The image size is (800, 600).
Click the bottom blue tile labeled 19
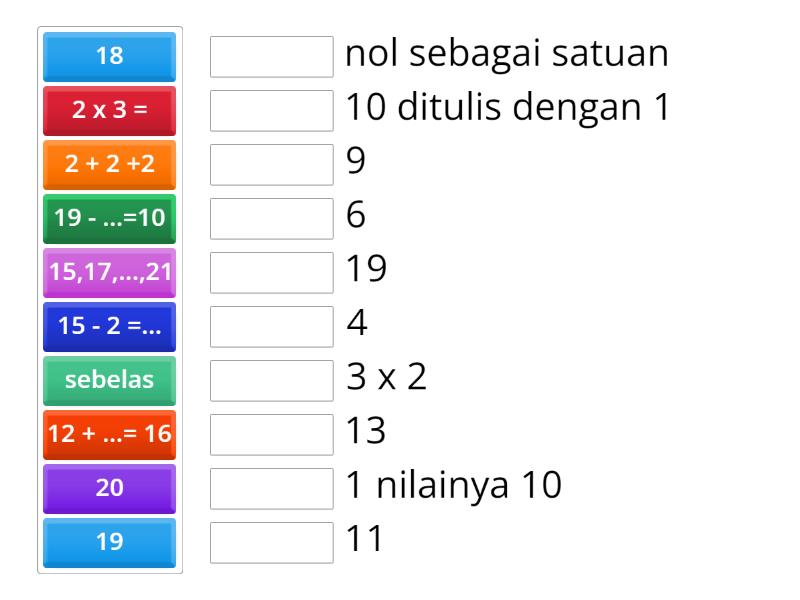pyautogui.click(x=109, y=541)
